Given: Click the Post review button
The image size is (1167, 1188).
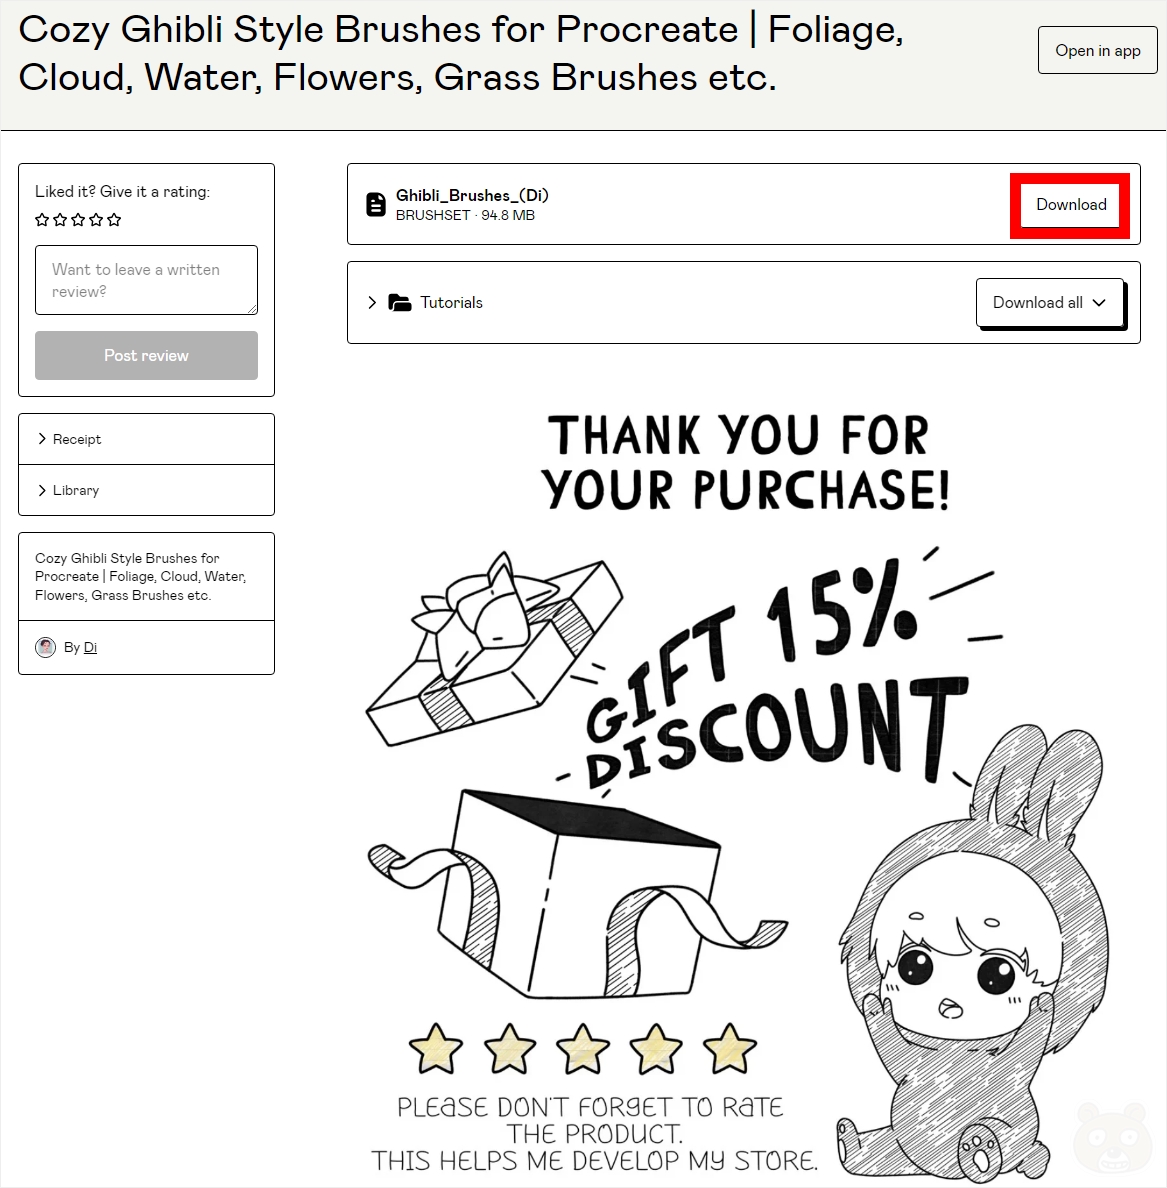Looking at the screenshot, I should (x=146, y=355).
